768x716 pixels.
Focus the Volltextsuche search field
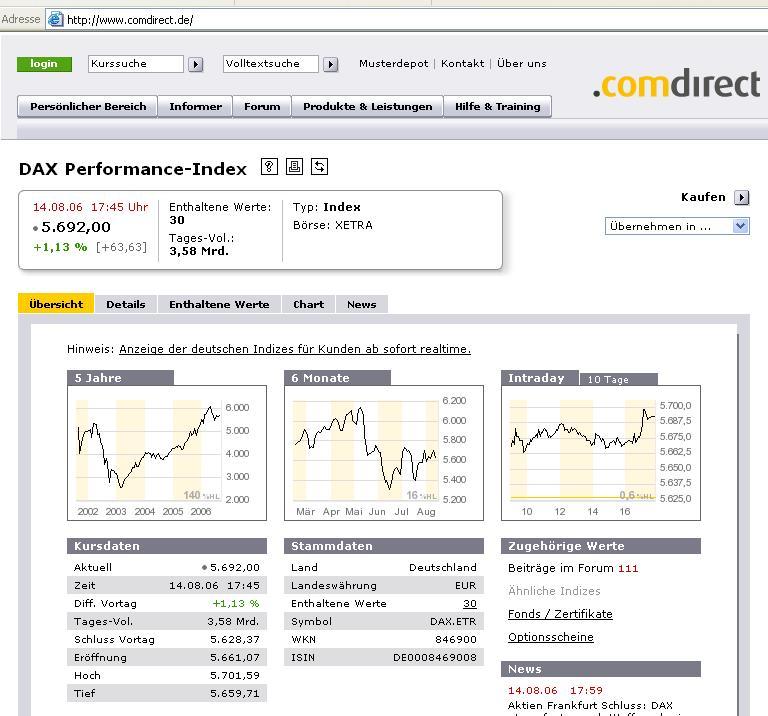tap(270, 64)
